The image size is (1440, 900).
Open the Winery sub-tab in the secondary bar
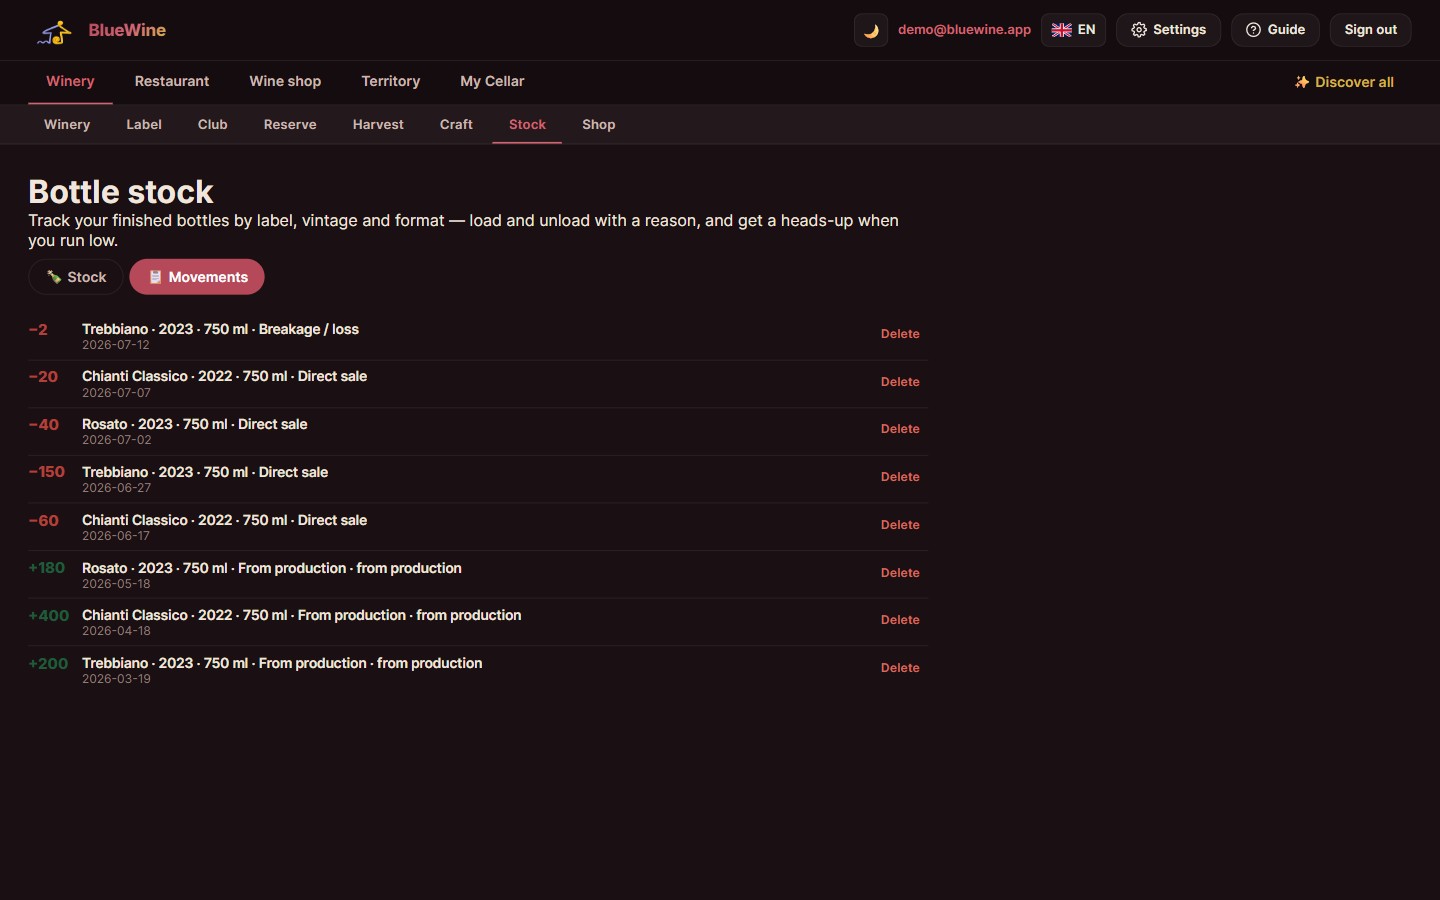(x=67, y=124)
